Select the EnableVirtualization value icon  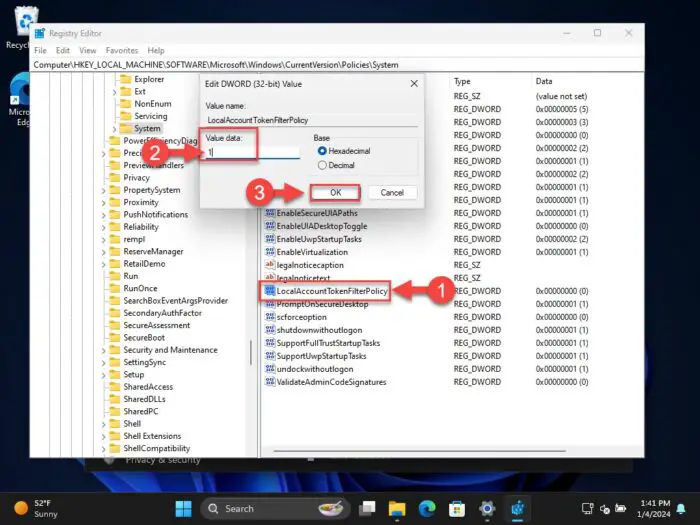tap(270, 252)
